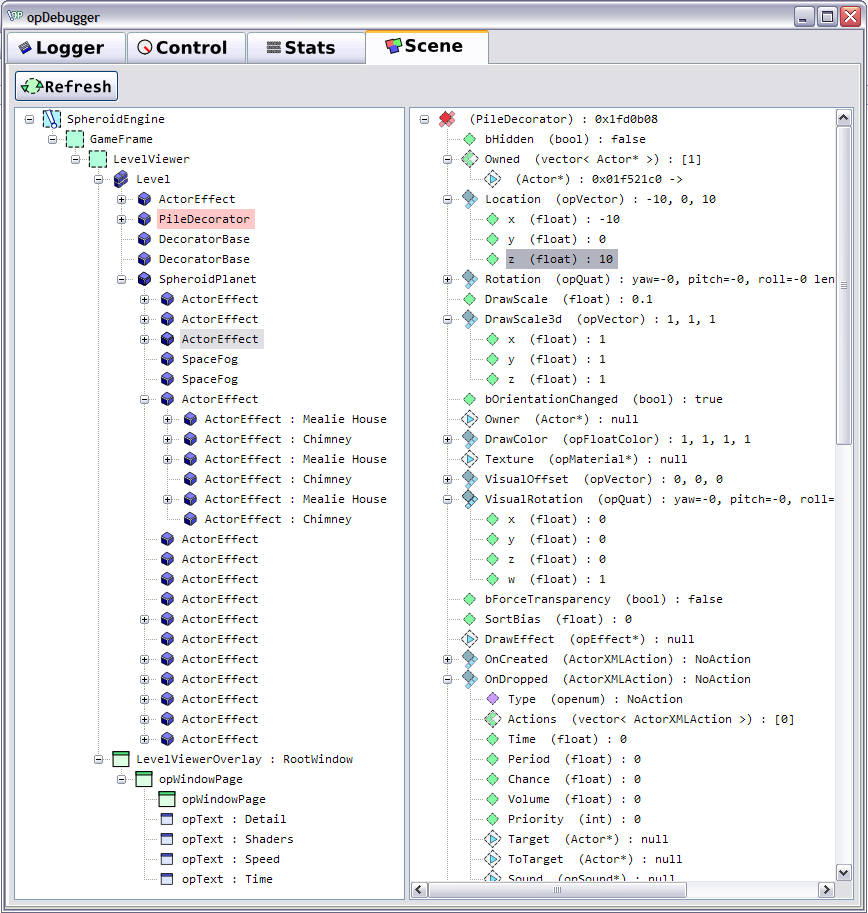Collapse the Location opVector property
Image resolution: width=868 pixels, height=913 pixels.
tap(448, 199)
